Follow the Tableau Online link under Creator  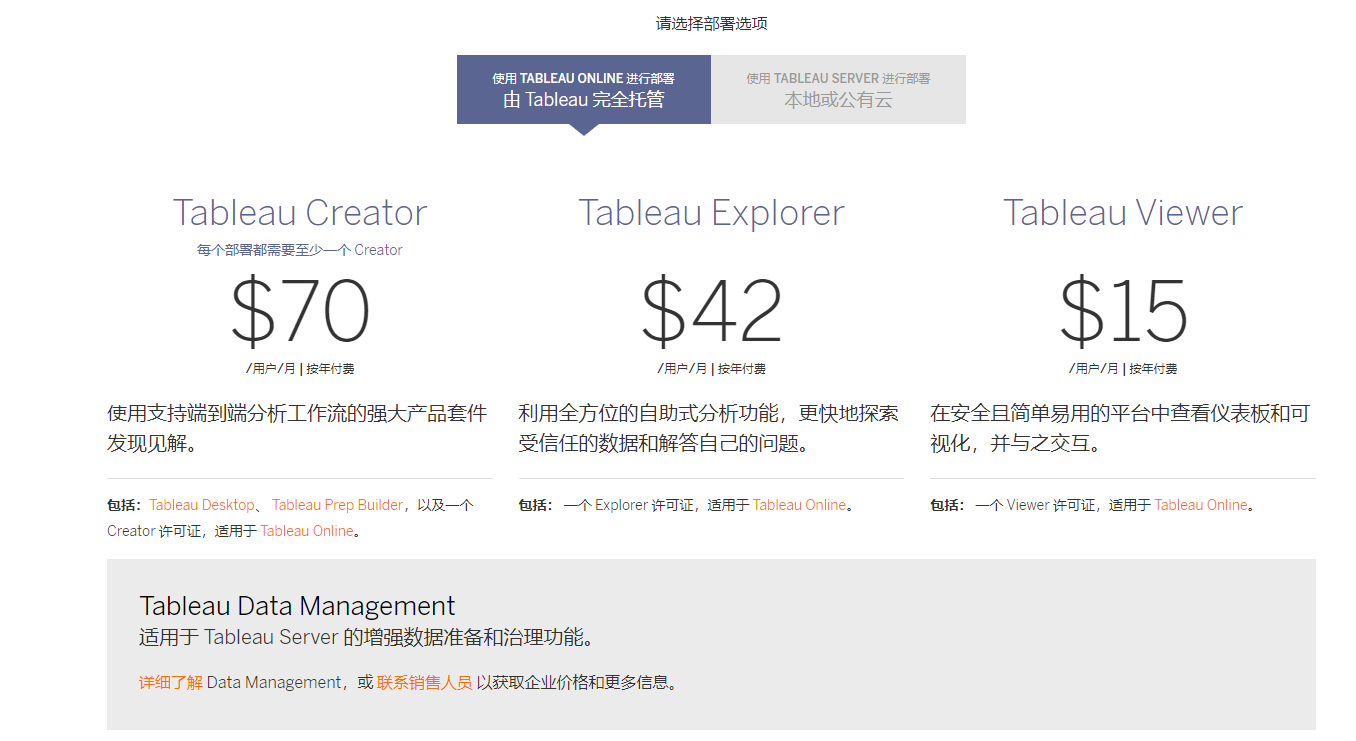click(307, 531)
